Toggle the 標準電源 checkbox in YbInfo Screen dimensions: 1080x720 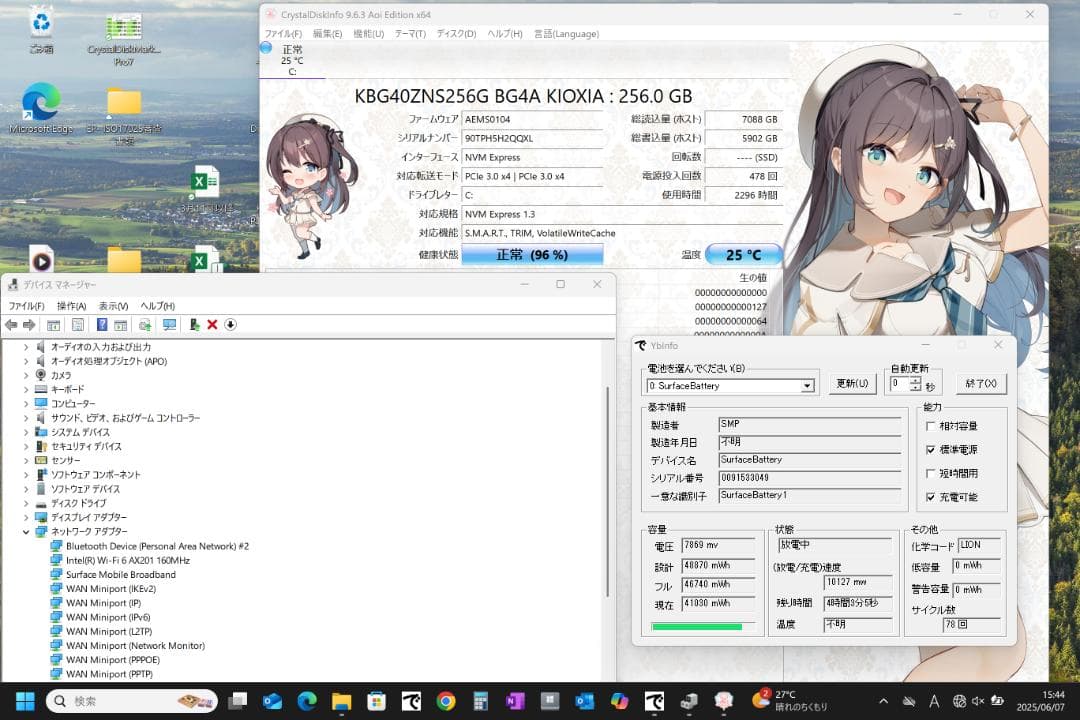[931, 450]
